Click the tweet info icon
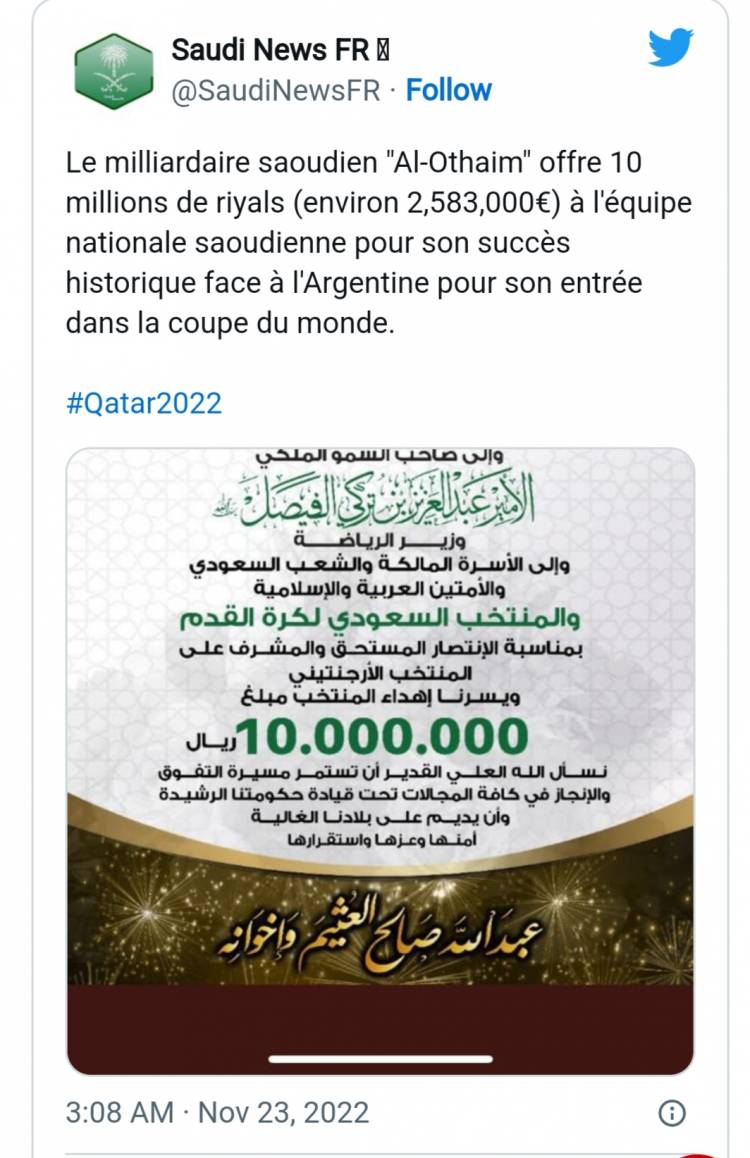The image size is (750, 1158). [674, 1112]
